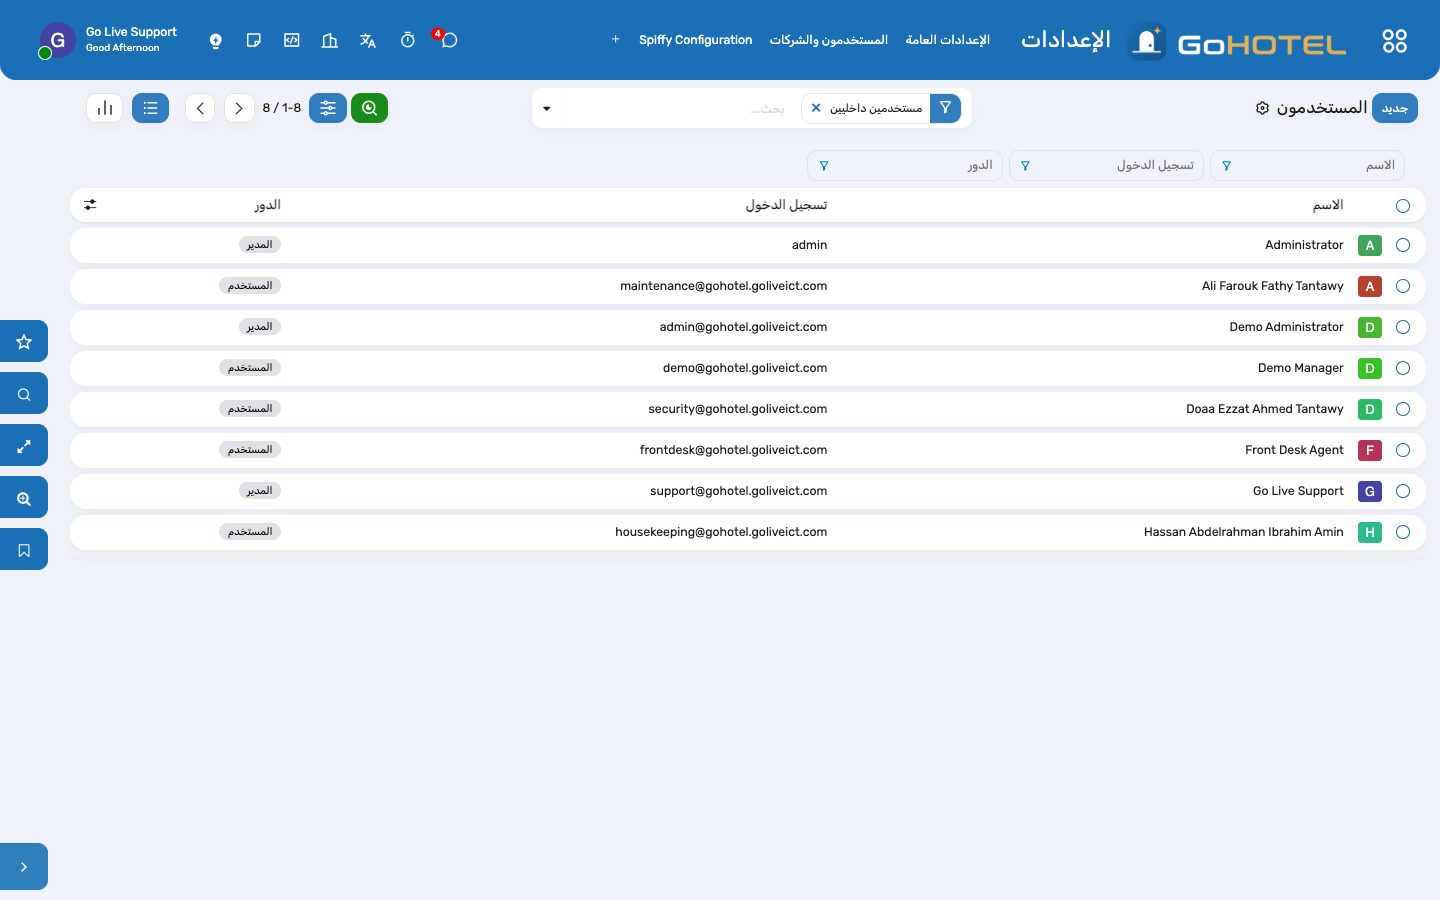Switch to list view icon
Screen dimensions: 1440x900
click(150, 108)
